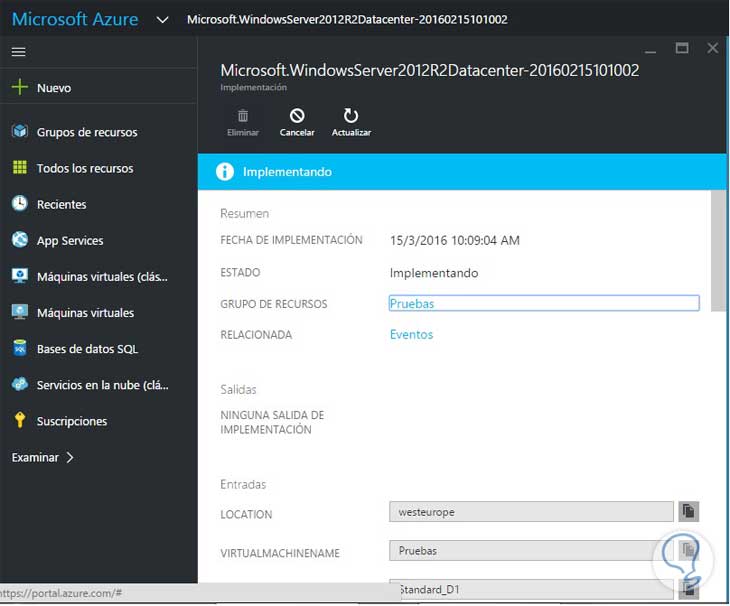Click the Standard_D1 size field
Viewport: 730px width, 606px height.
pyautogui.click(x=531, y=589)
